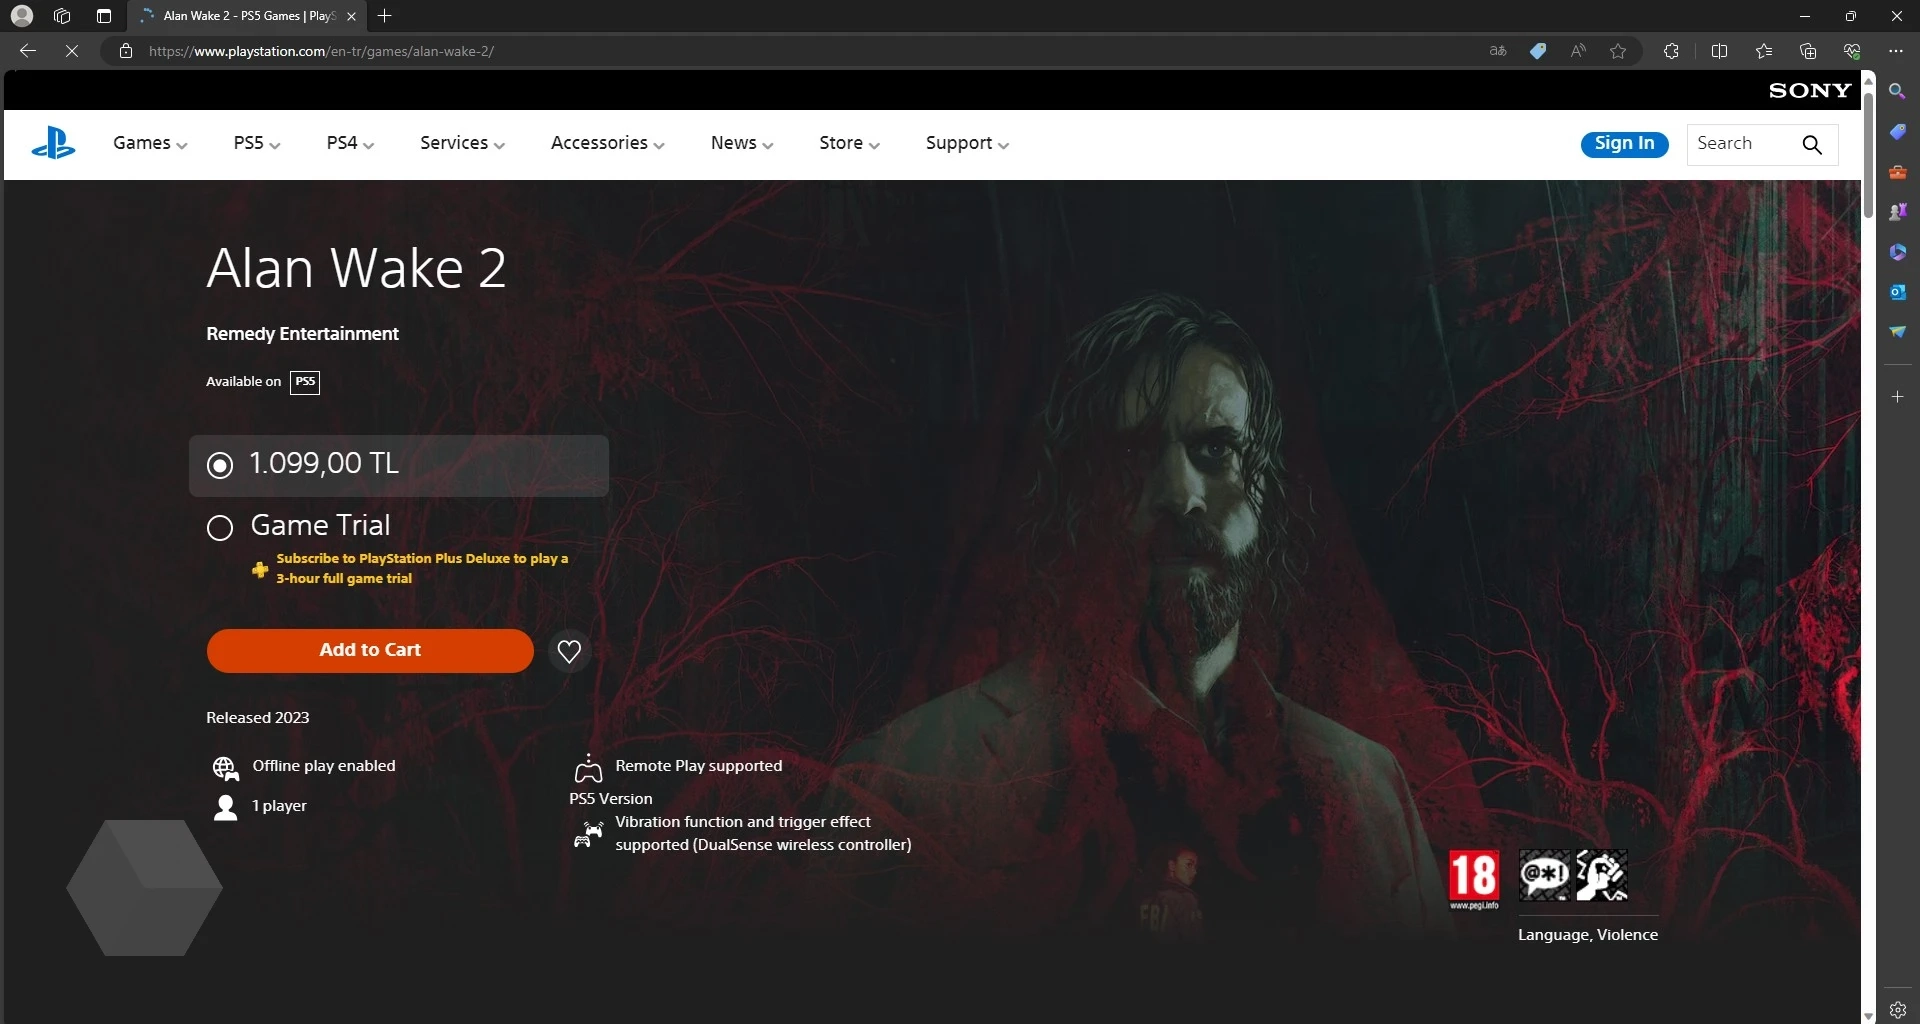Click the violence content descriptor icon
The image size is (1920, 1024).
[x=1602, y=875]
